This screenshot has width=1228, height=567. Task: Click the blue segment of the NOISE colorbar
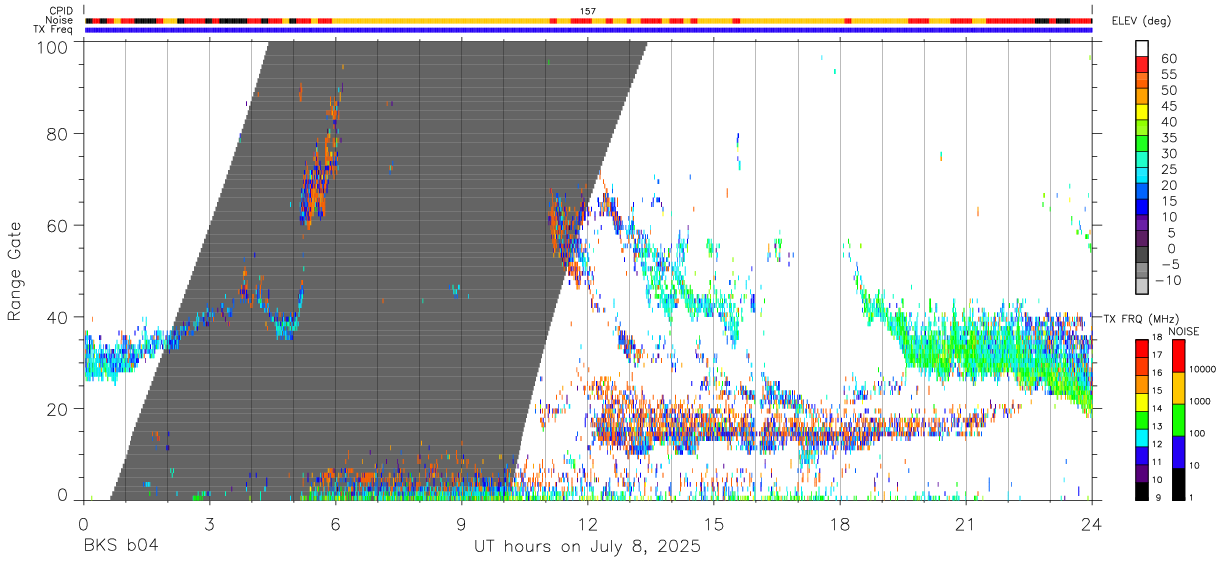tap(1180, 452)
